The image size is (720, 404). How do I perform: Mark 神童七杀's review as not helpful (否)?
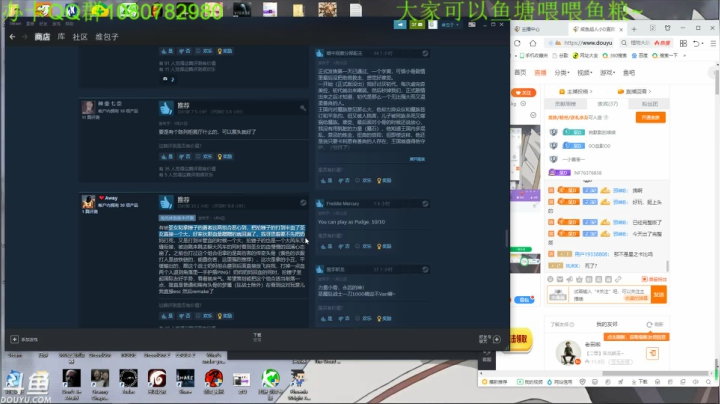click(185, 157)
